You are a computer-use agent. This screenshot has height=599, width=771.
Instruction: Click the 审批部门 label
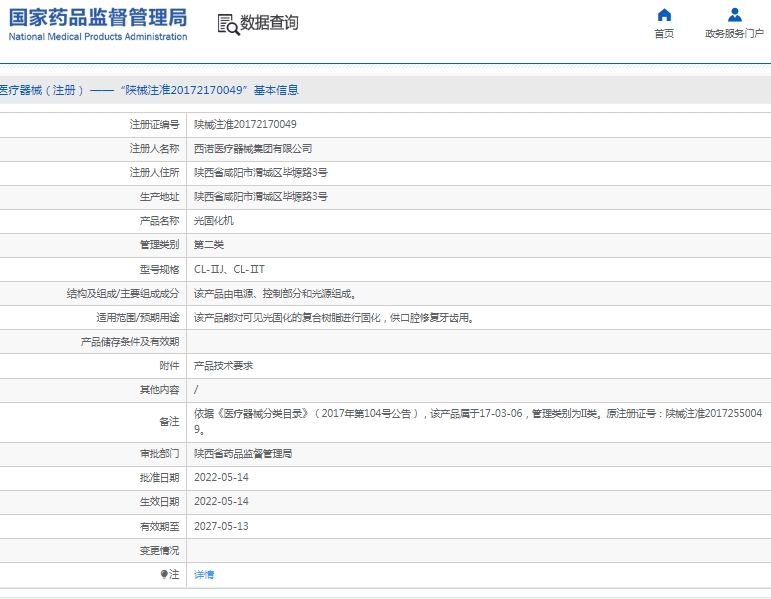coord(159,453)
